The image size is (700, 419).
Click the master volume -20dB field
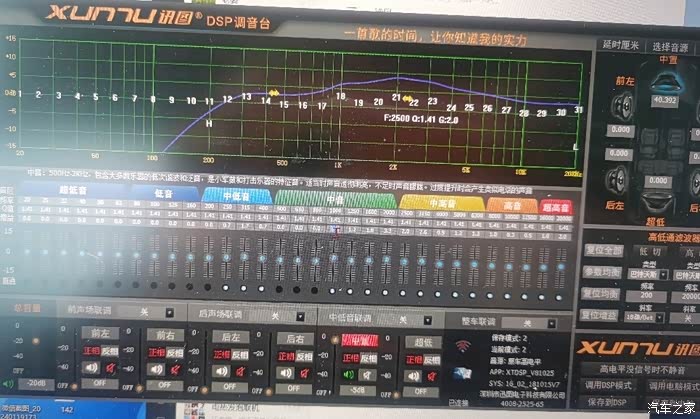(36, 385)
